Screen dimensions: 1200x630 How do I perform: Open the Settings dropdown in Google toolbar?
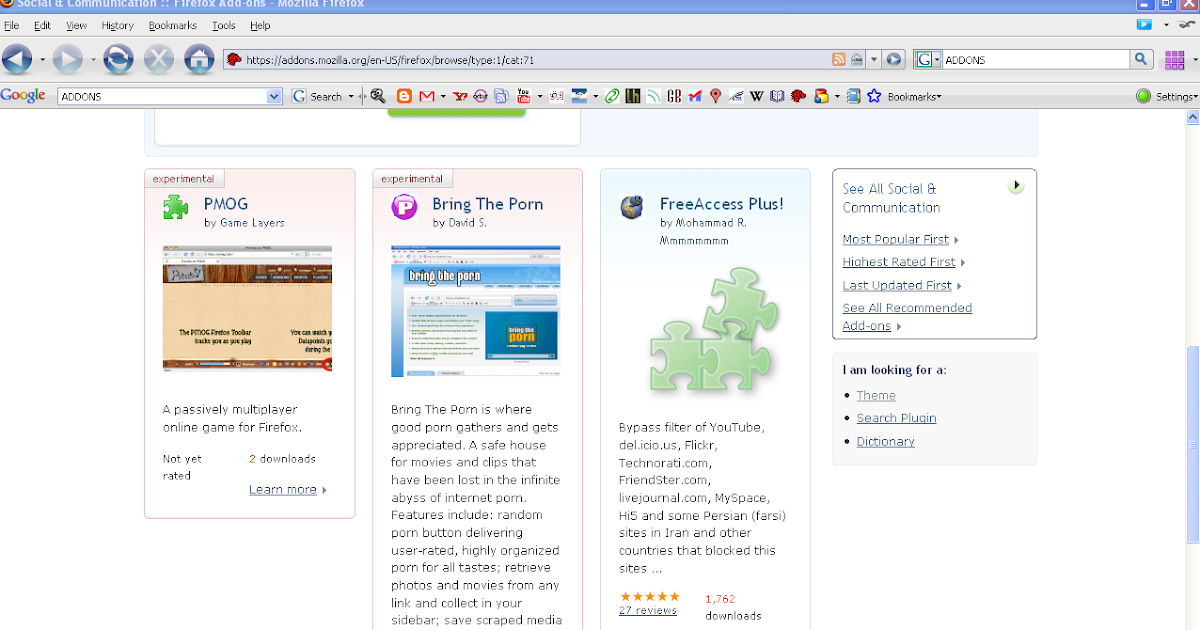[1176, 97]
